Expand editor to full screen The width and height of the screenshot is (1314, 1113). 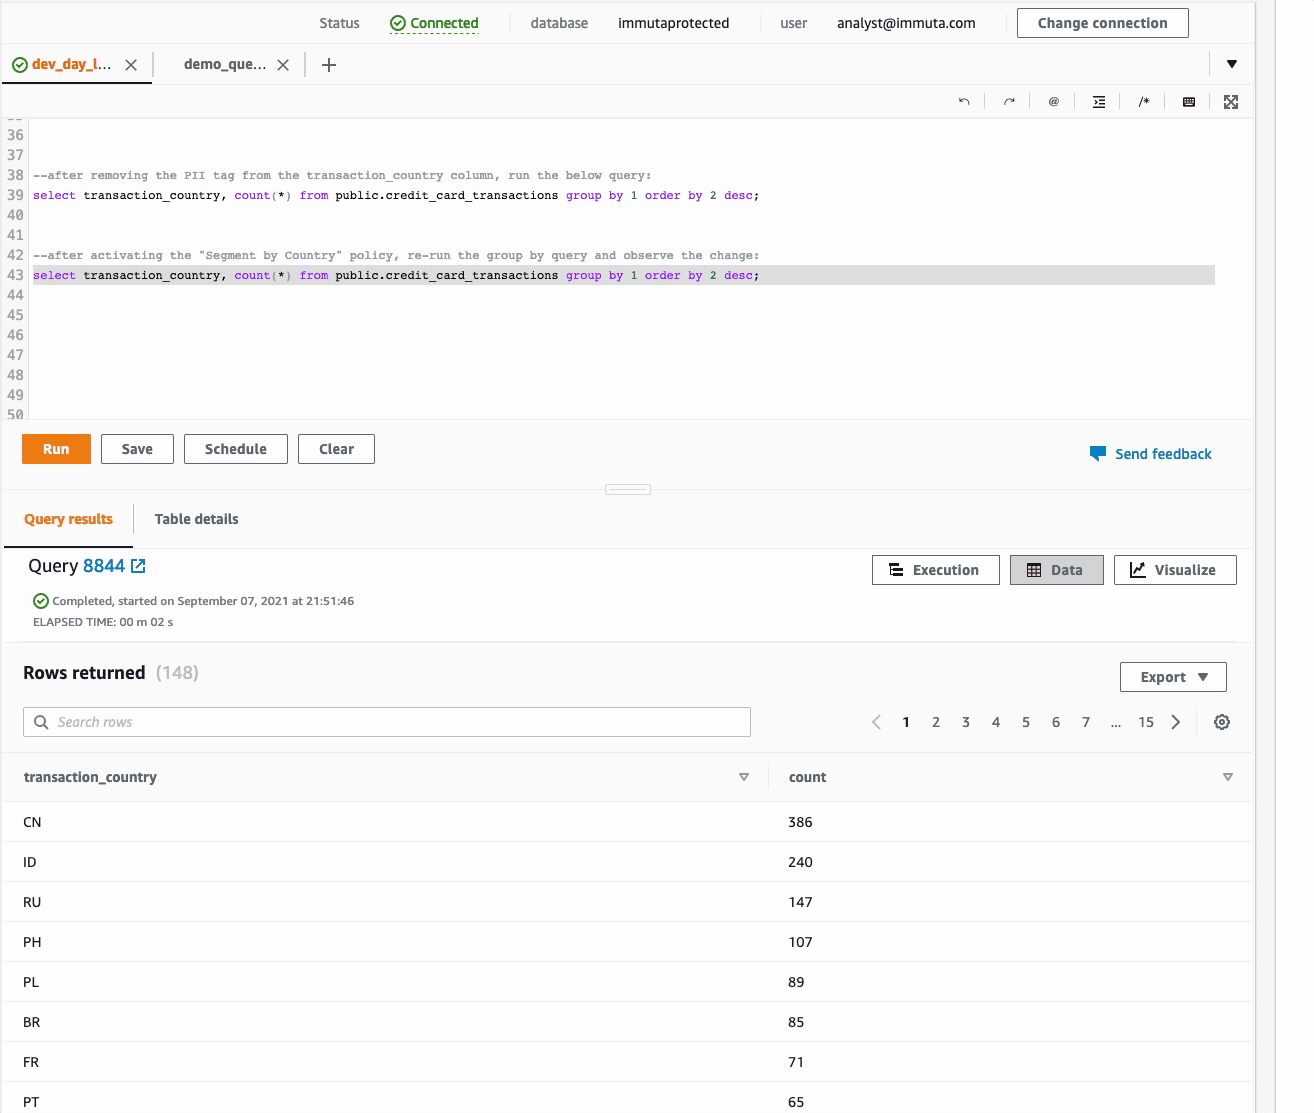1231,102
